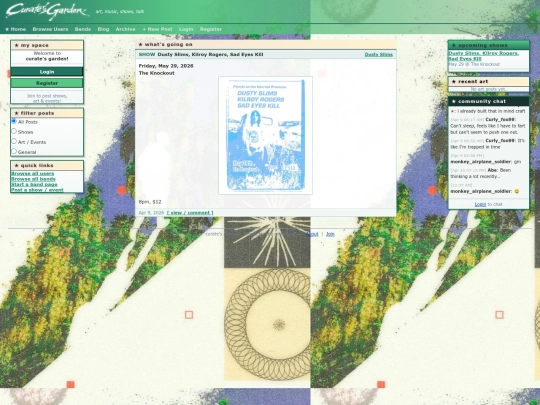
Task: Create a post via + New Post
Action: click(x=157, y=29)
